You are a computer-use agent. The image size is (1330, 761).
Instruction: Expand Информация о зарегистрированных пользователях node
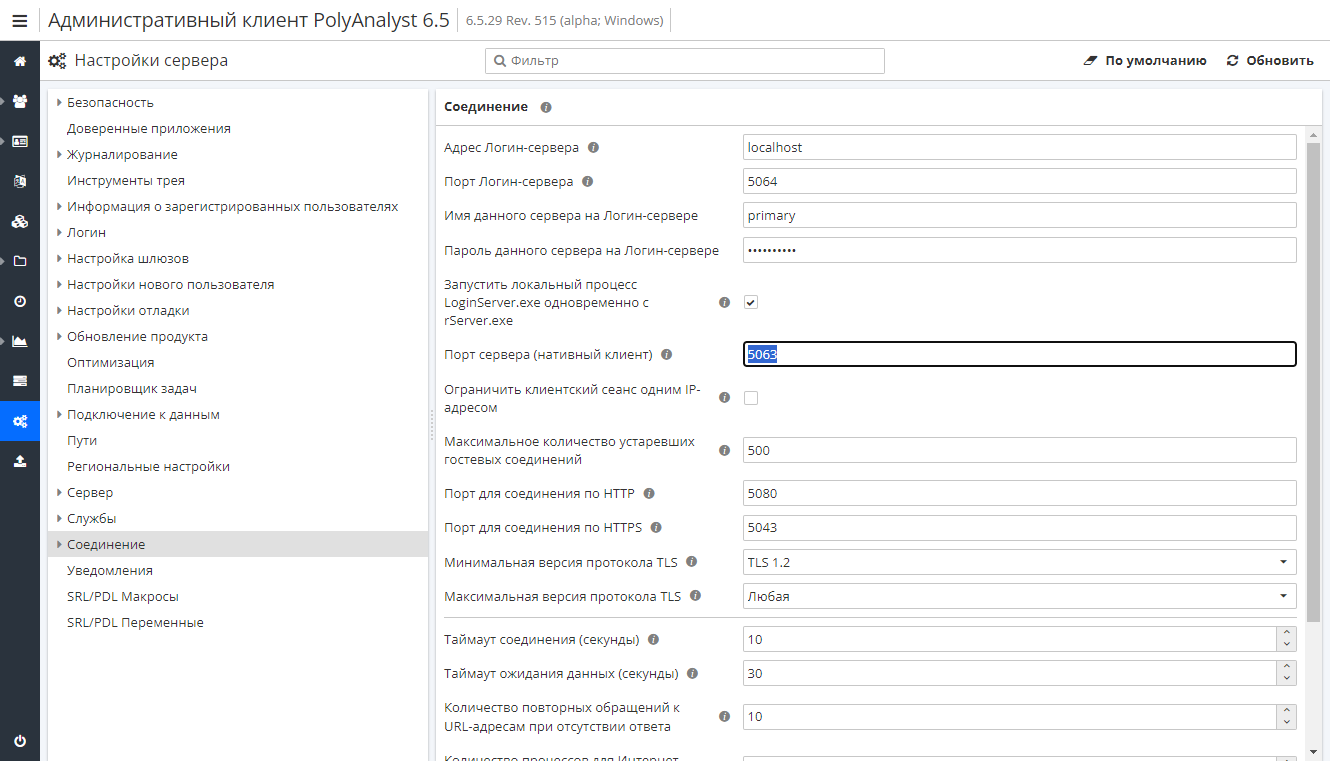[59, 206]
